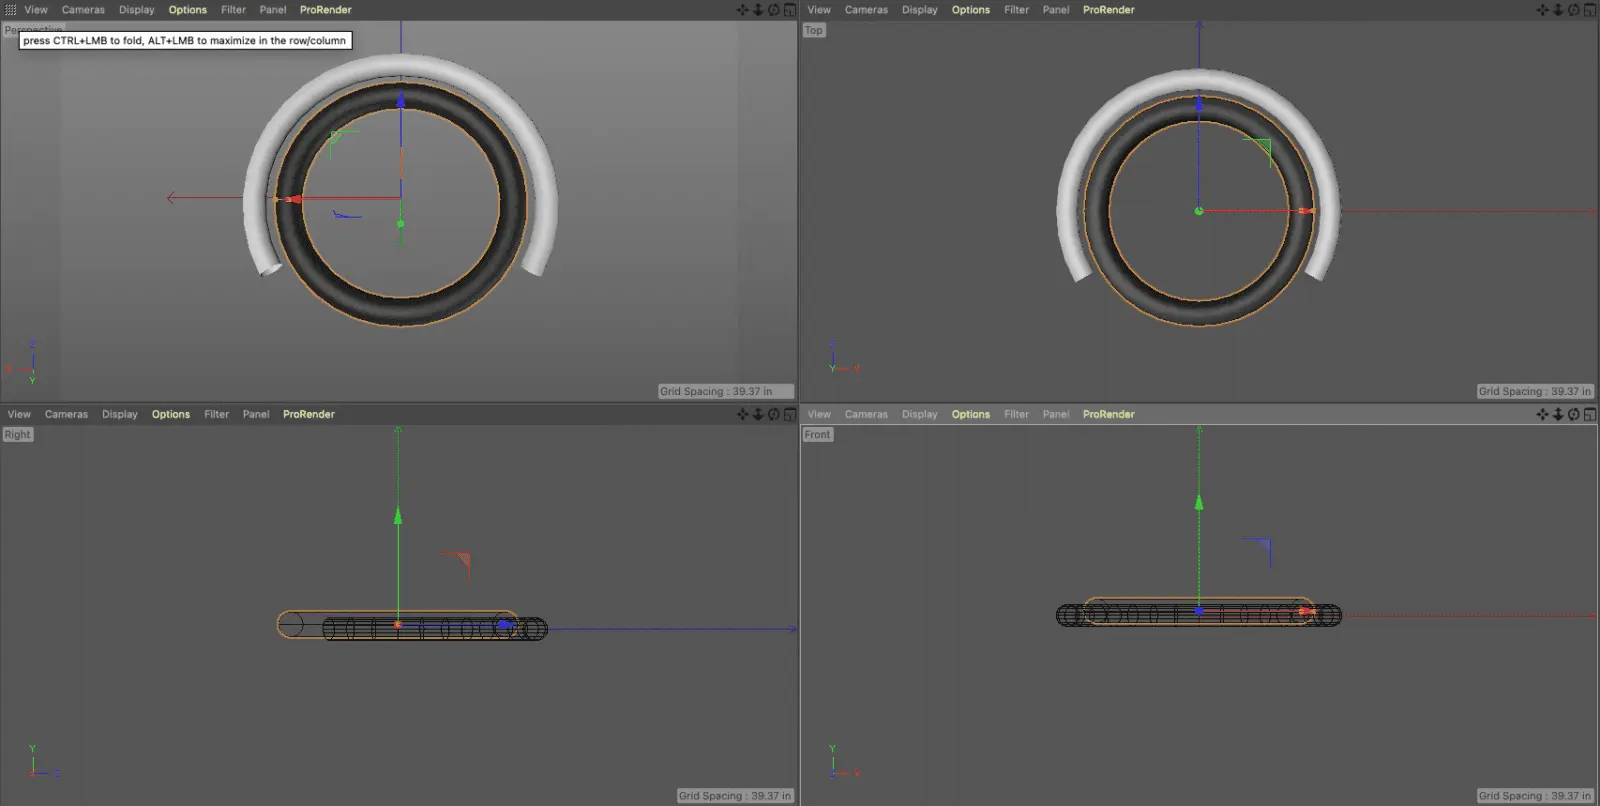
Task: Click the pan icon in the Perspective viewport
Action: 742,10
